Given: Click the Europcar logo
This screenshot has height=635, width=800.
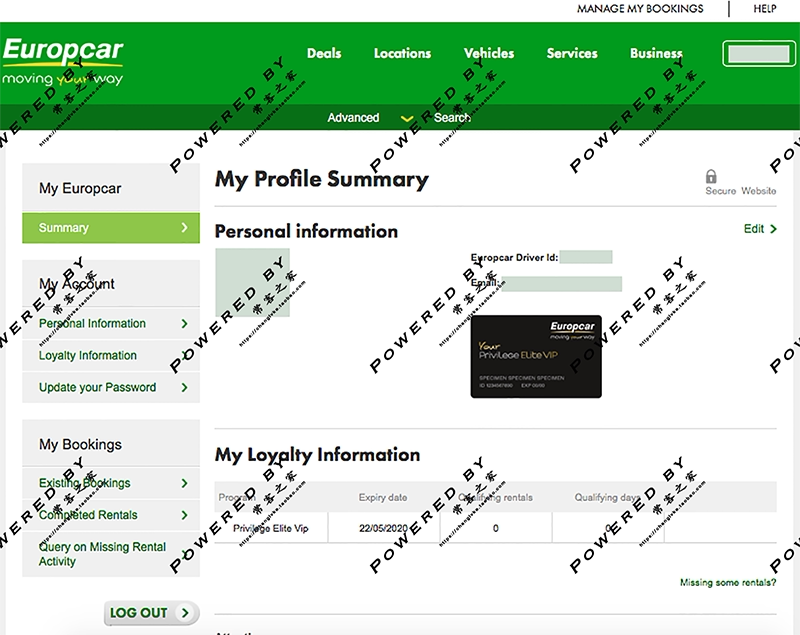Looking at the screenshot, I should click(62, 61).
